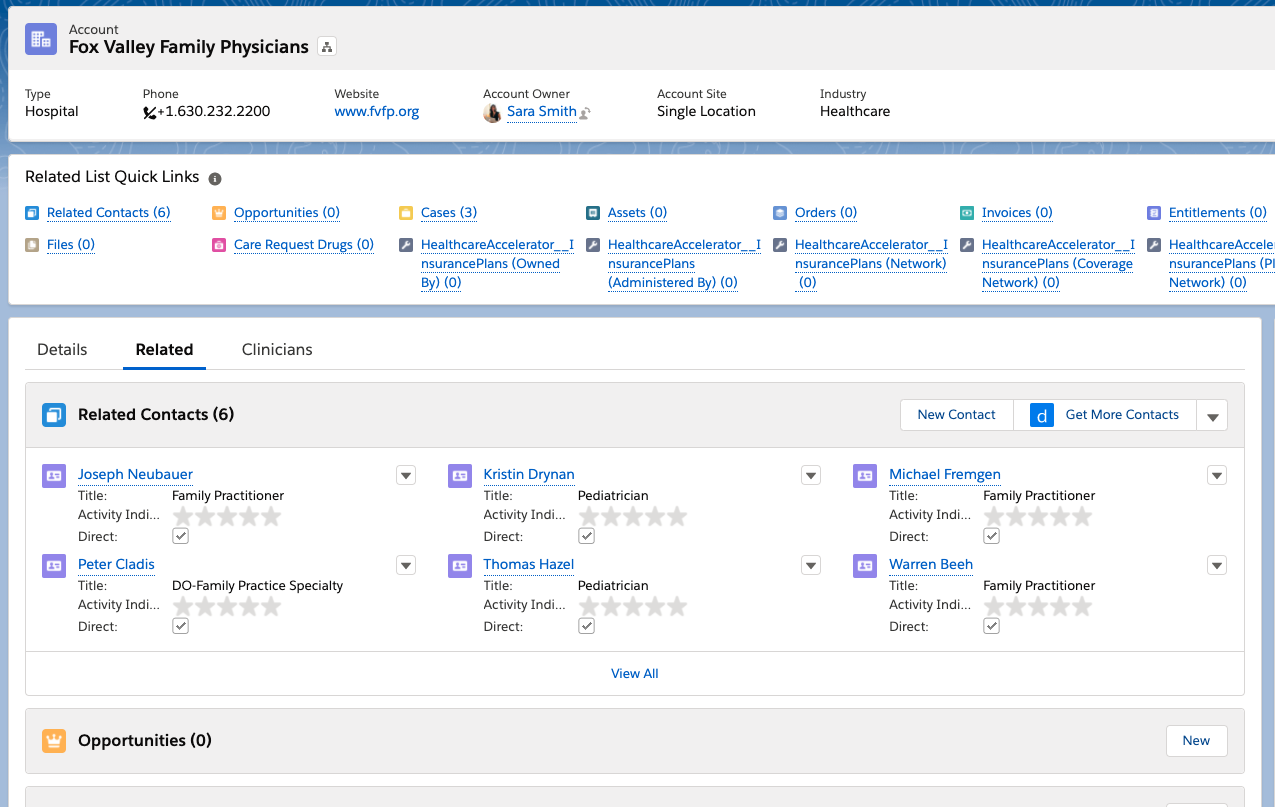The image size is (1275, 807).
Task: Open Cases (3) quick link
Action: point(449,213)
